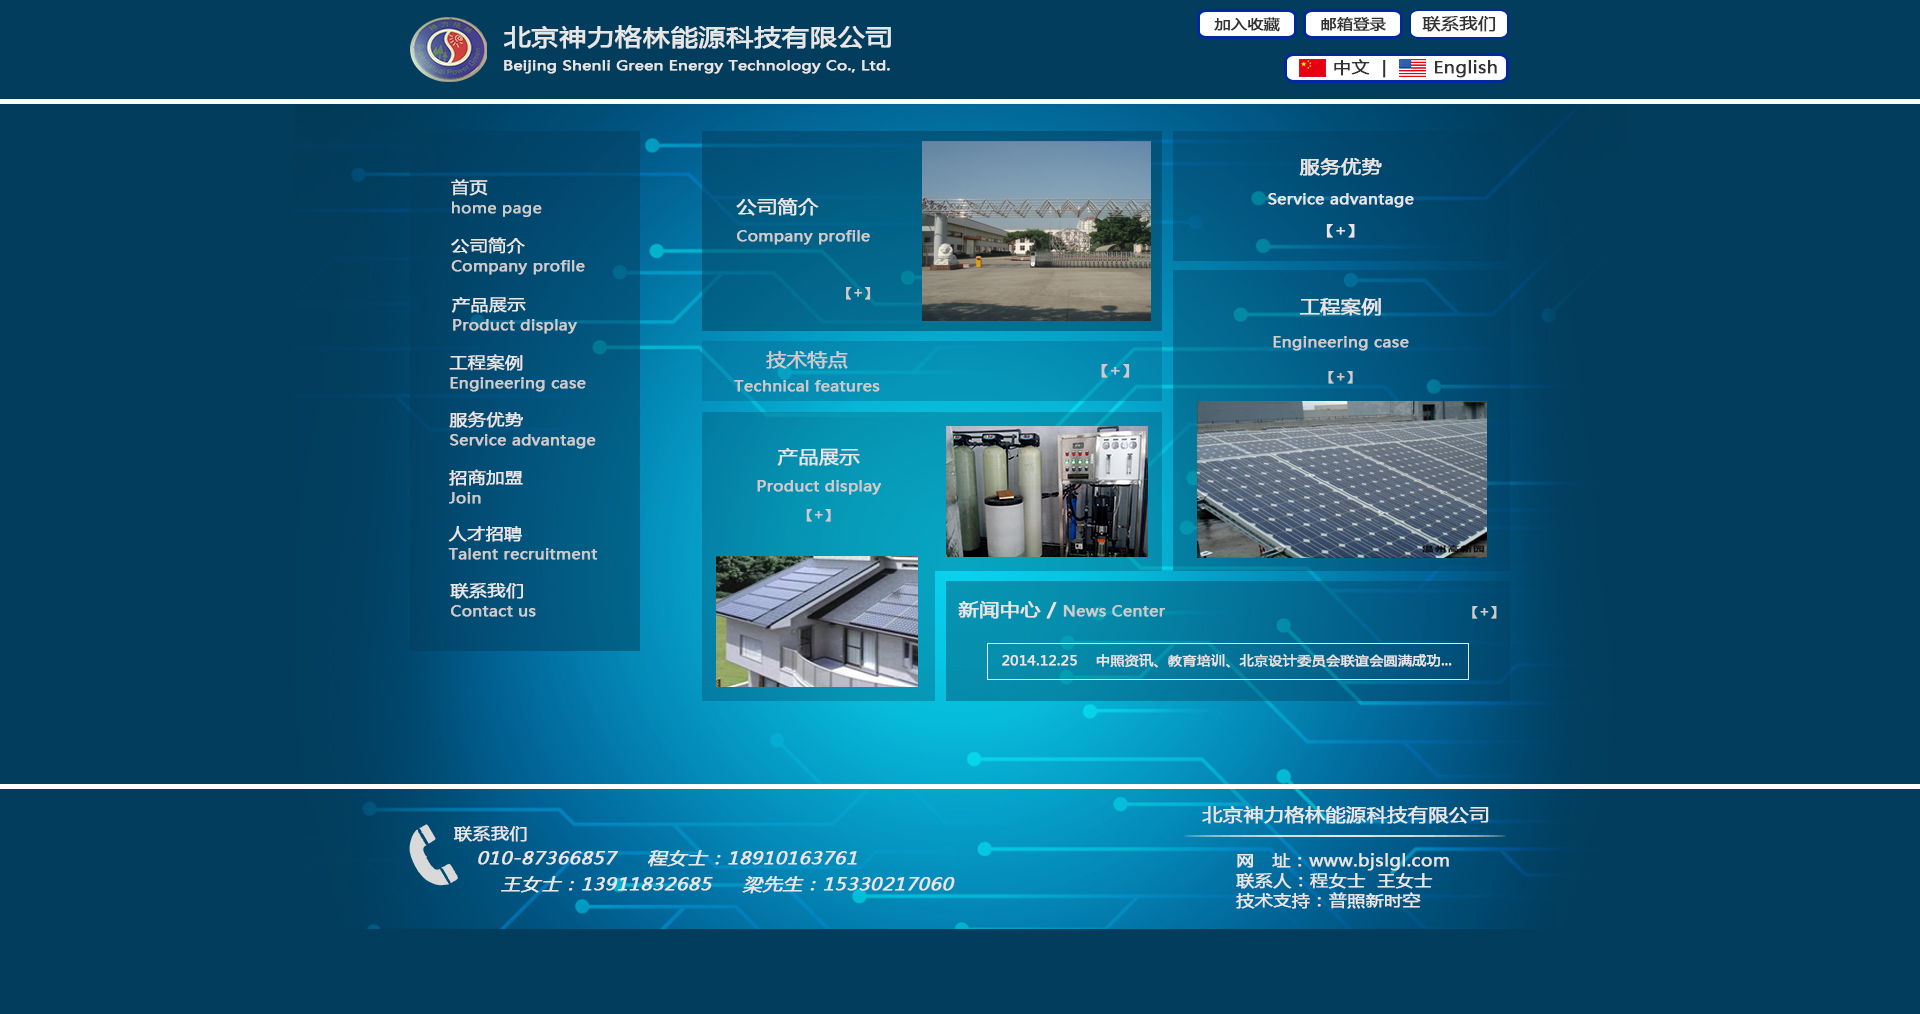Screen dimensions: 1920x1014
Task: Open 联系我们 Contact us sidebar item
Action: [493, 600]
